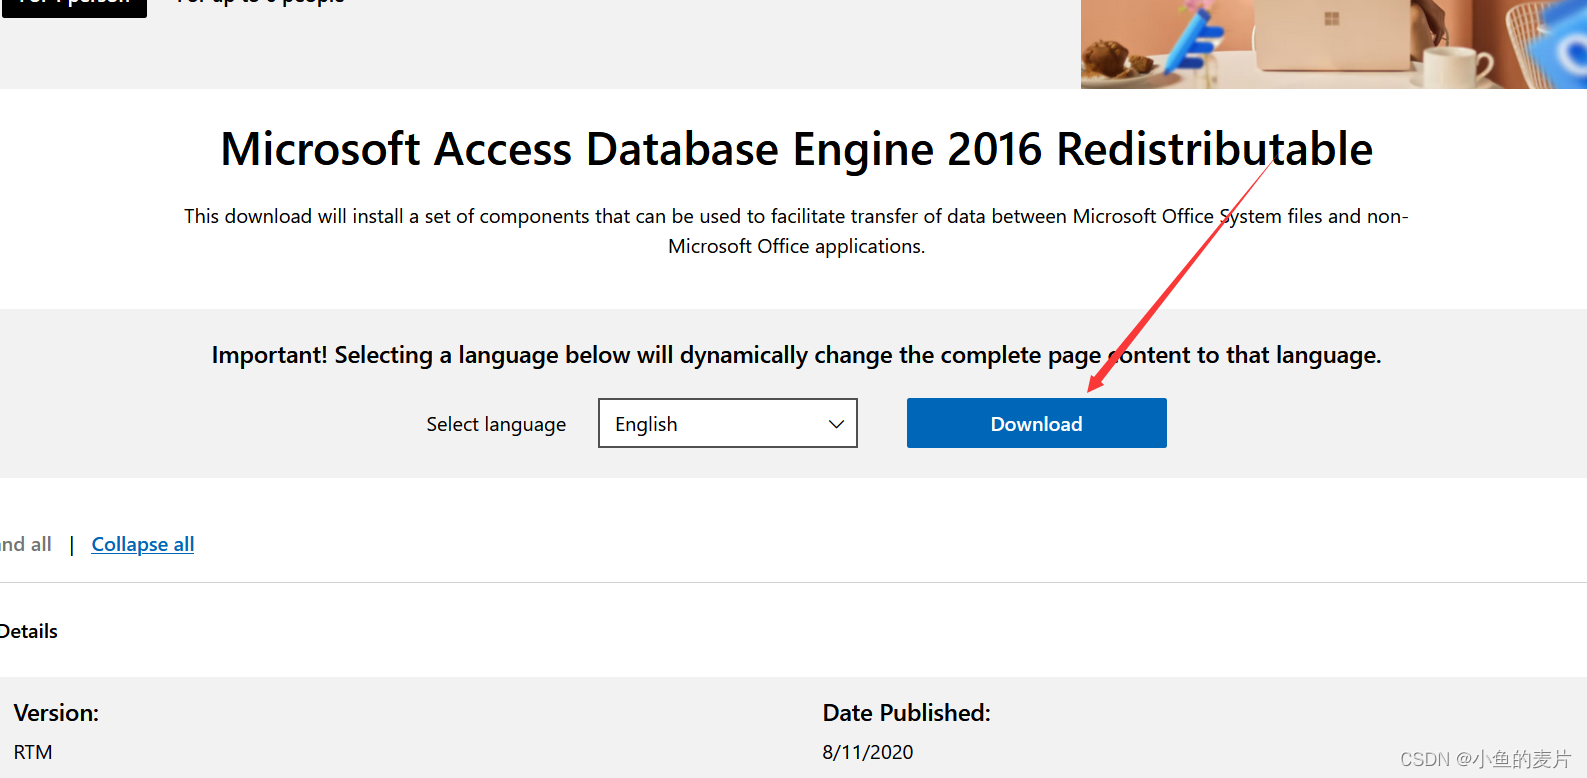Click the For 1 person pricing tab

74,3
